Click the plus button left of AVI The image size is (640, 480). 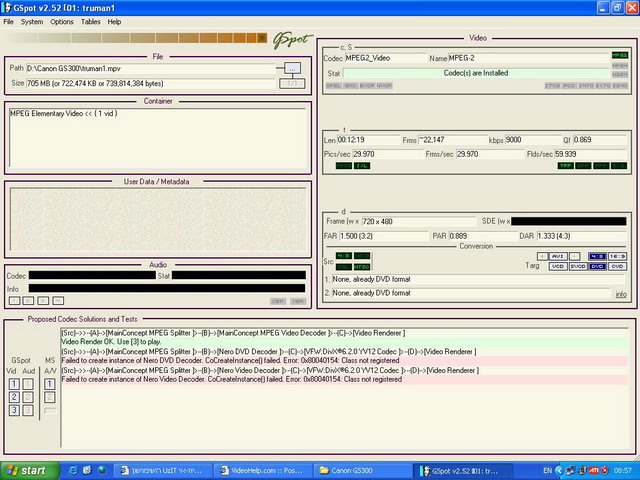pyautogui.click(x=542, y=256)
